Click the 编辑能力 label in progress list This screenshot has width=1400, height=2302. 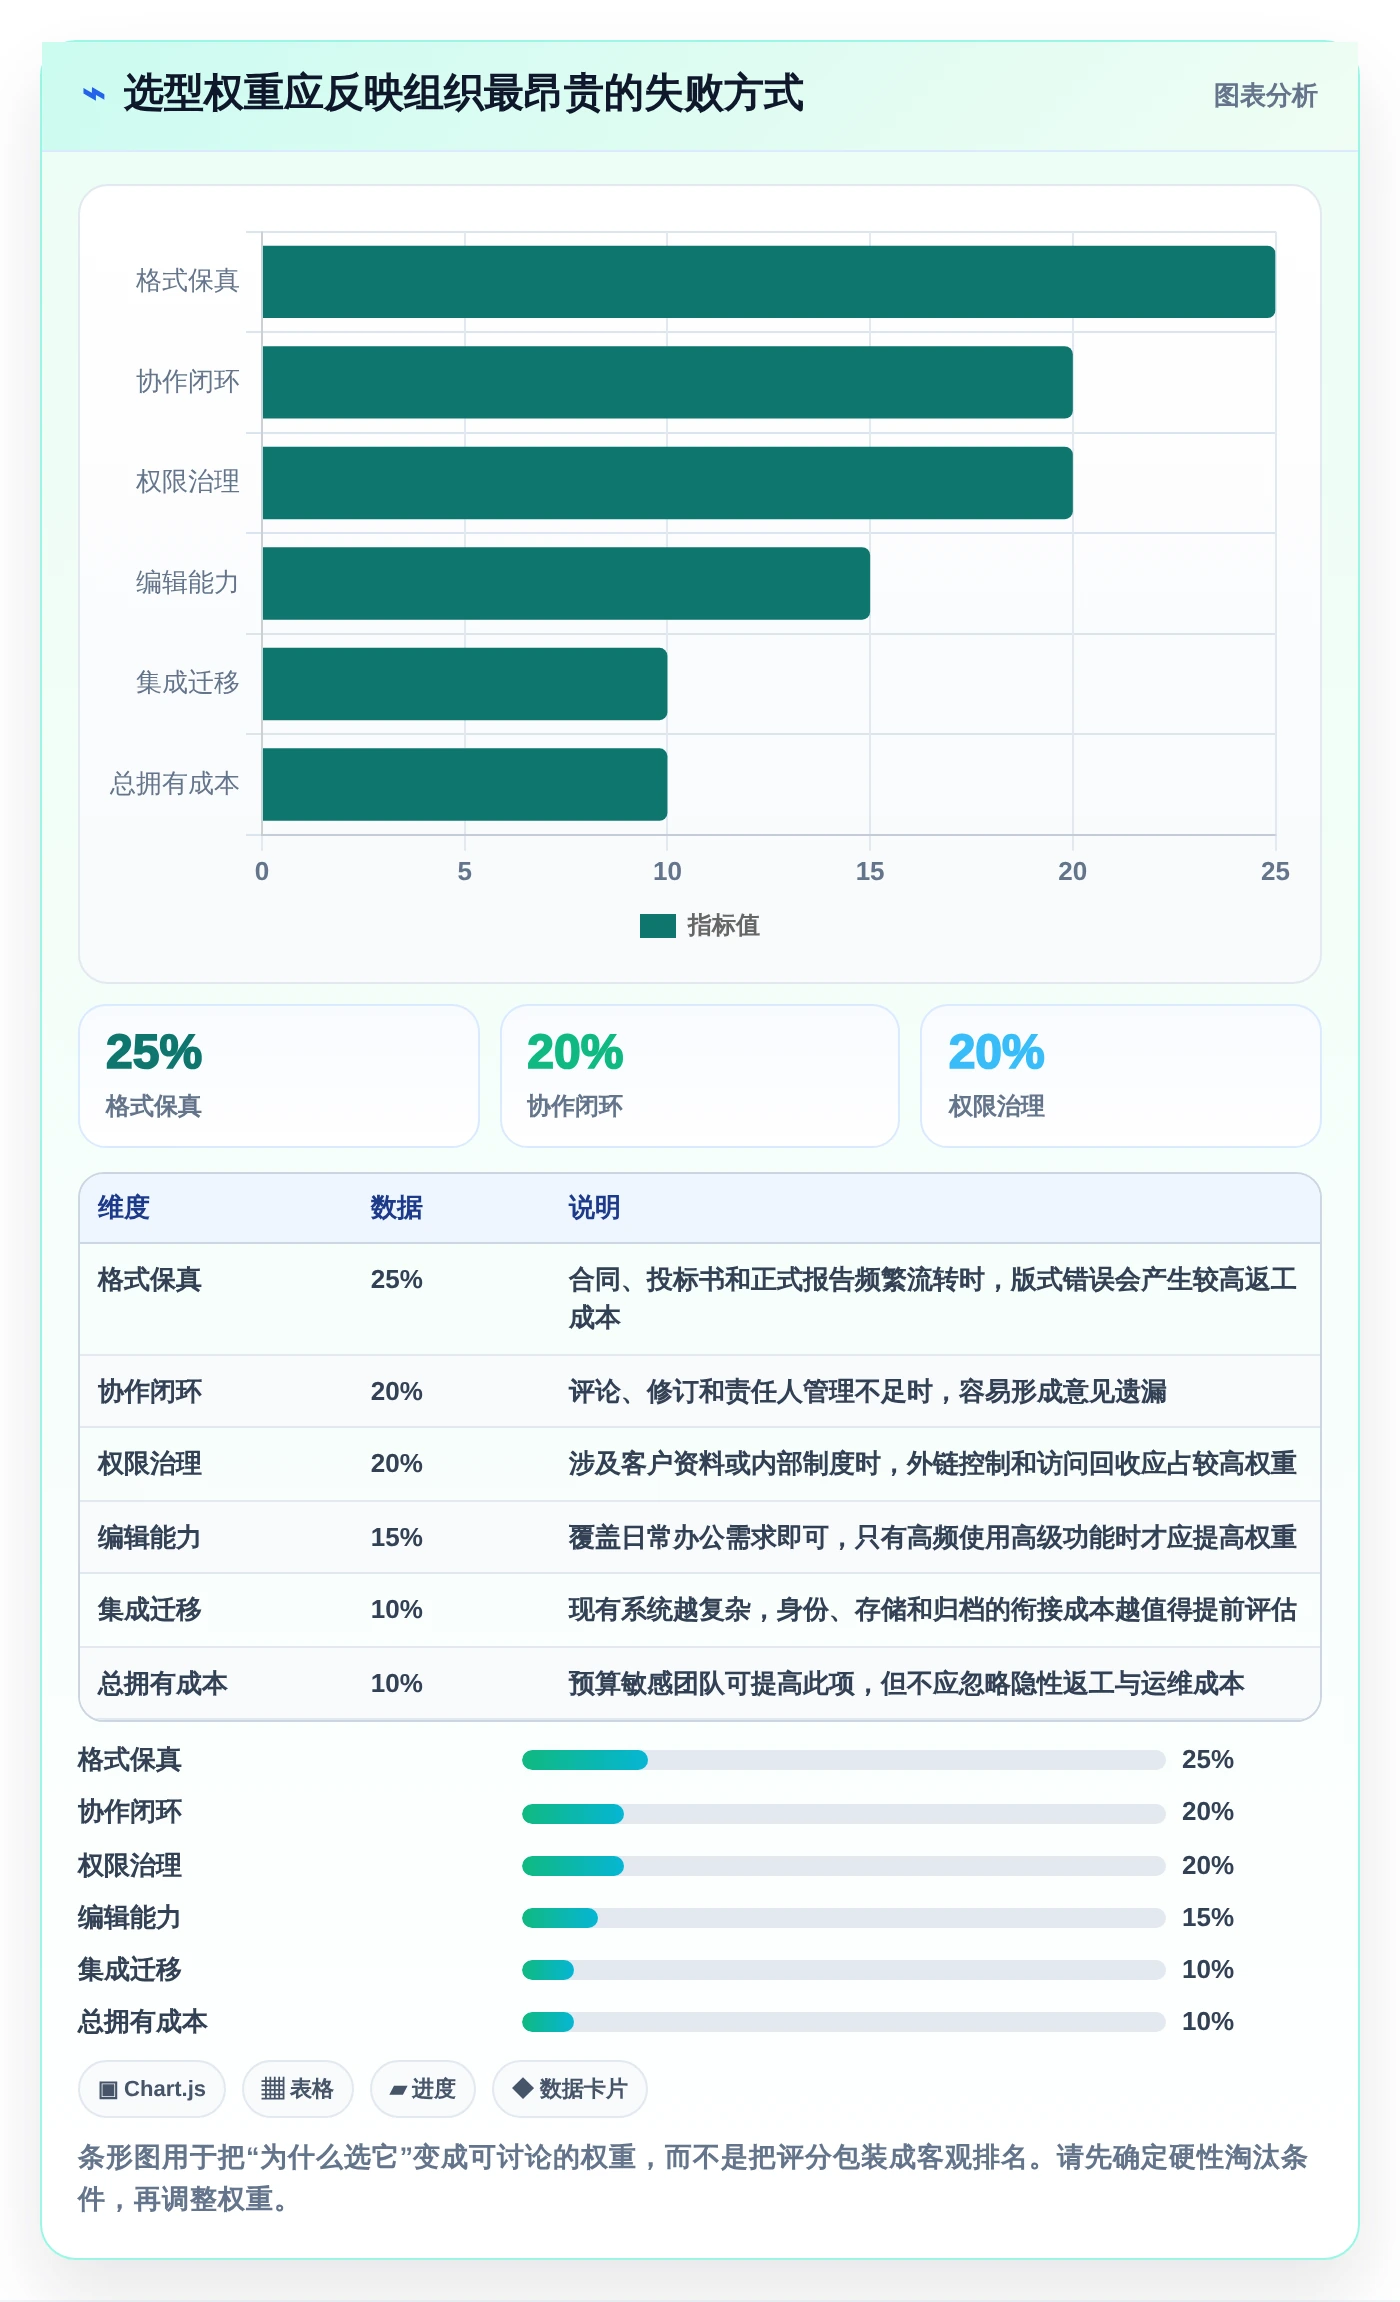pos(130,1918)
